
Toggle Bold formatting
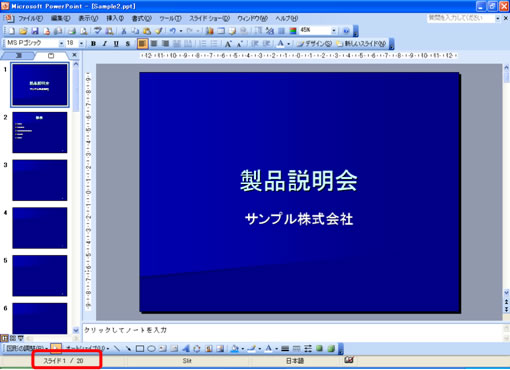tap(94, 44)
